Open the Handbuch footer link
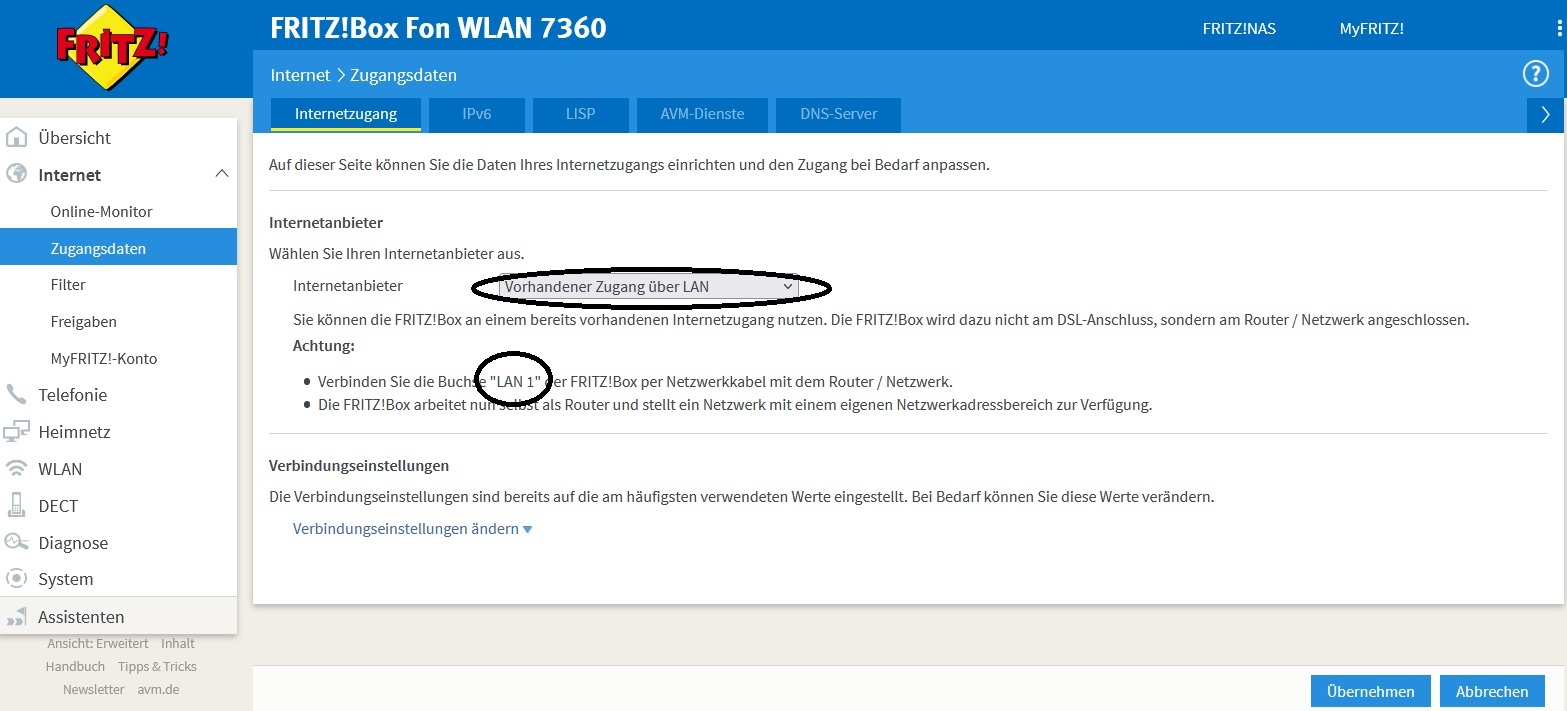 click(x=75, y=666)
